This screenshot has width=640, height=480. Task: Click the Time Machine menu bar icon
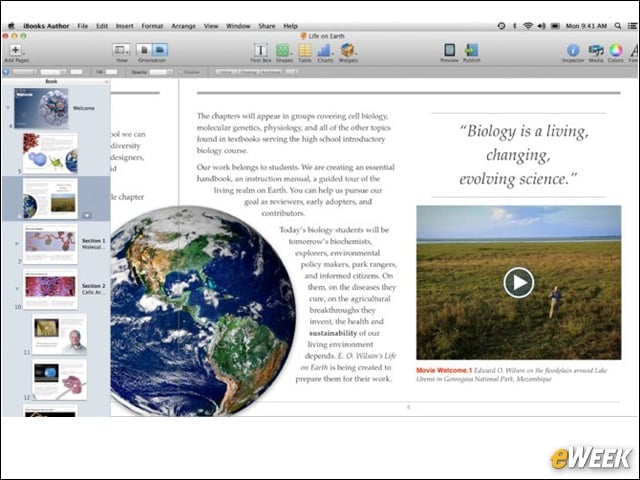501,26
